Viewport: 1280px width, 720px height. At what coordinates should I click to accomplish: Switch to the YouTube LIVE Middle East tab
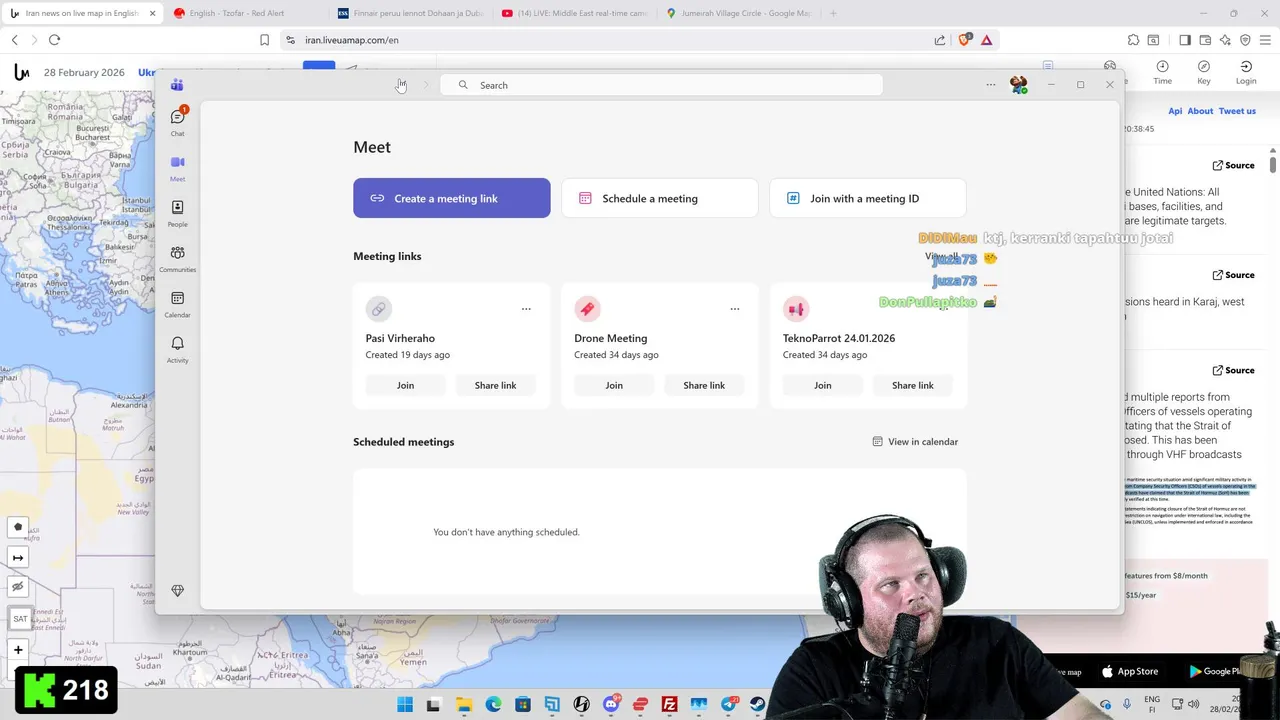573,13
